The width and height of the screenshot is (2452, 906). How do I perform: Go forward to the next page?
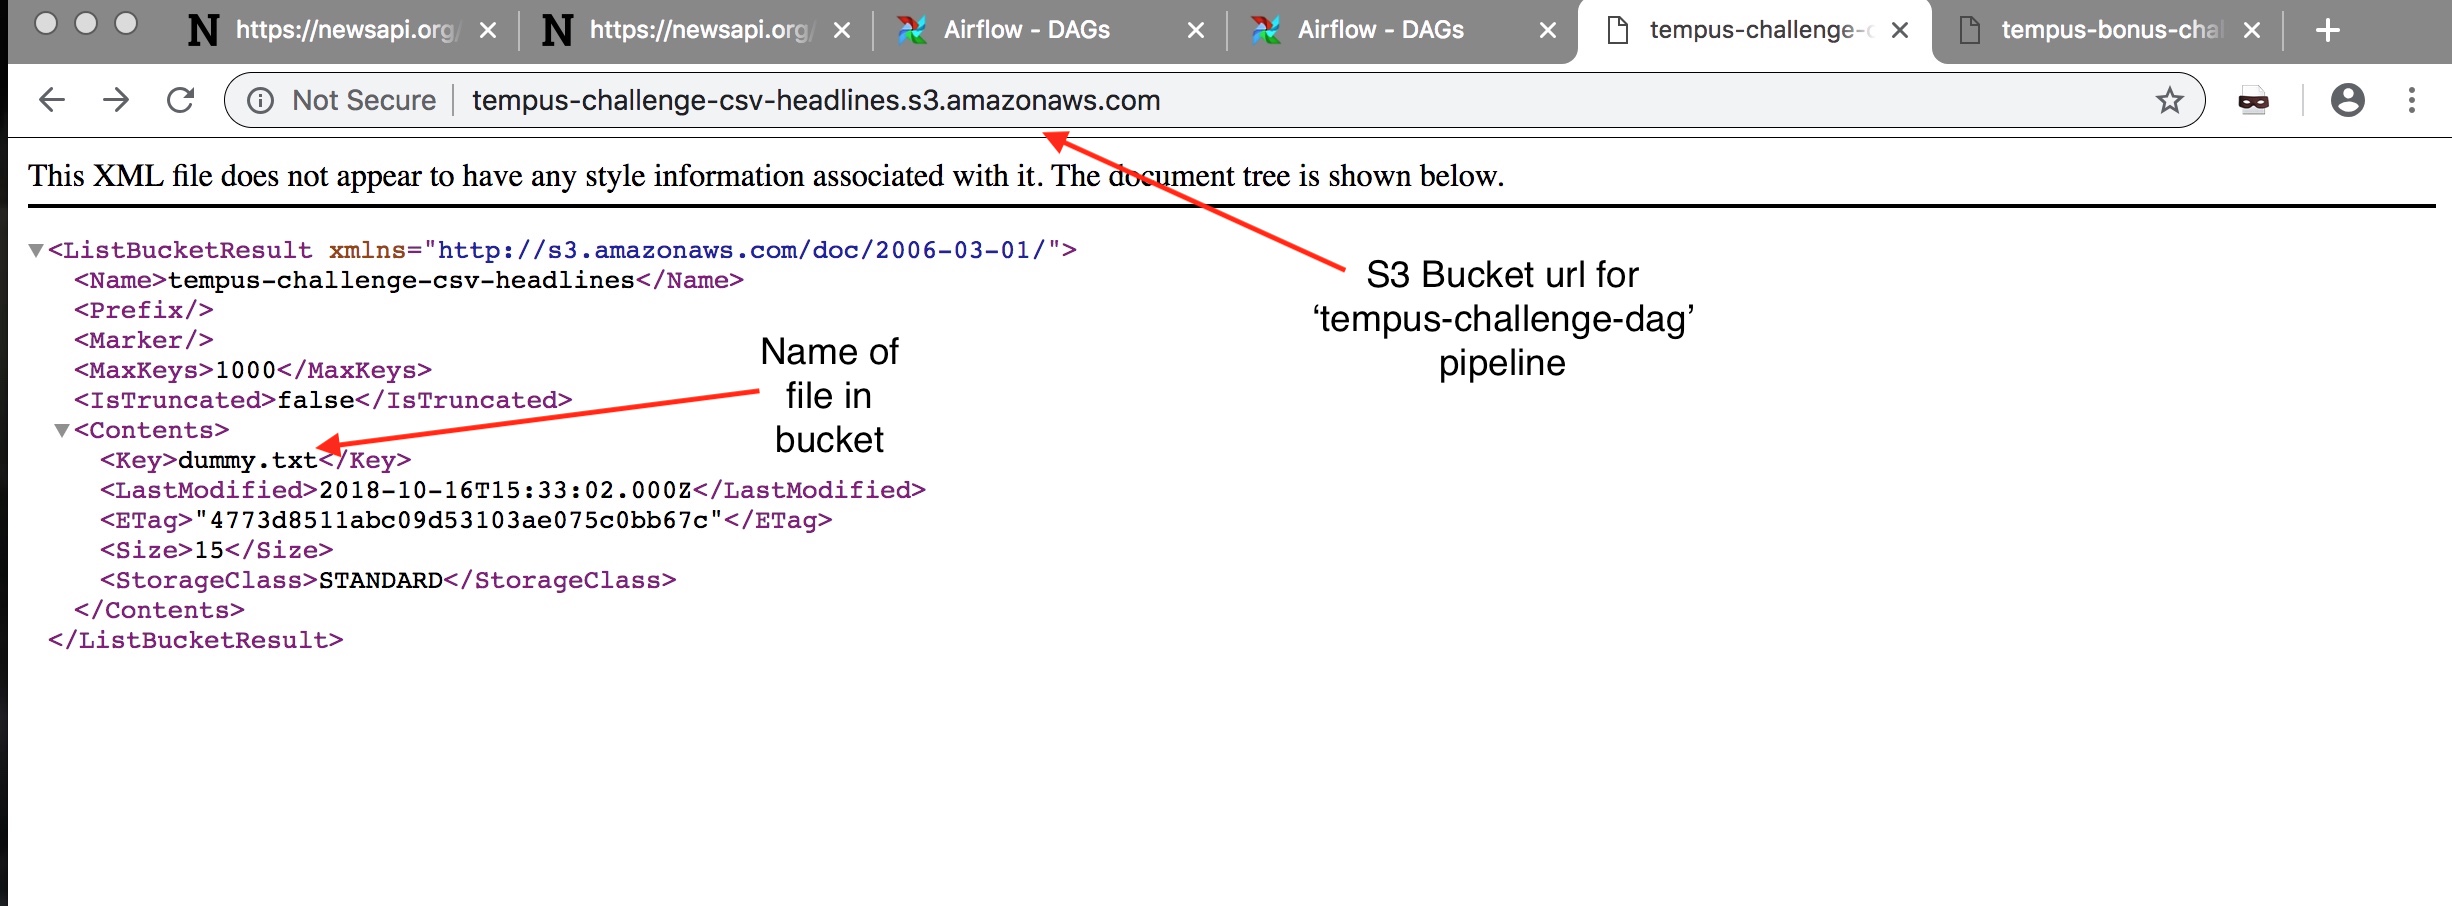coord(116,100)
